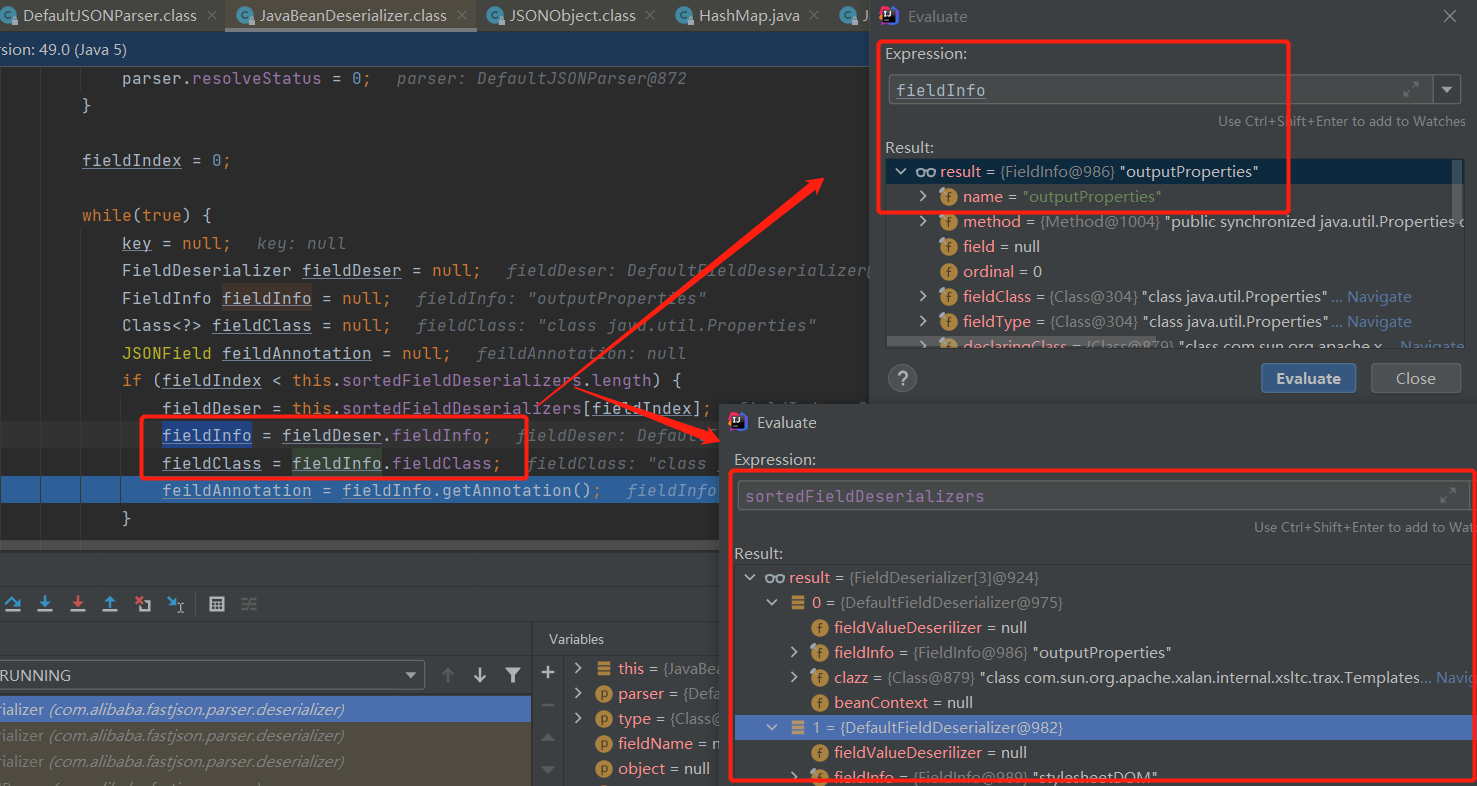Screen dimensions: 1477x786
Task: Expand fieldInfo = FieldInfo@986 under element 0
Action: click(795, 653)
